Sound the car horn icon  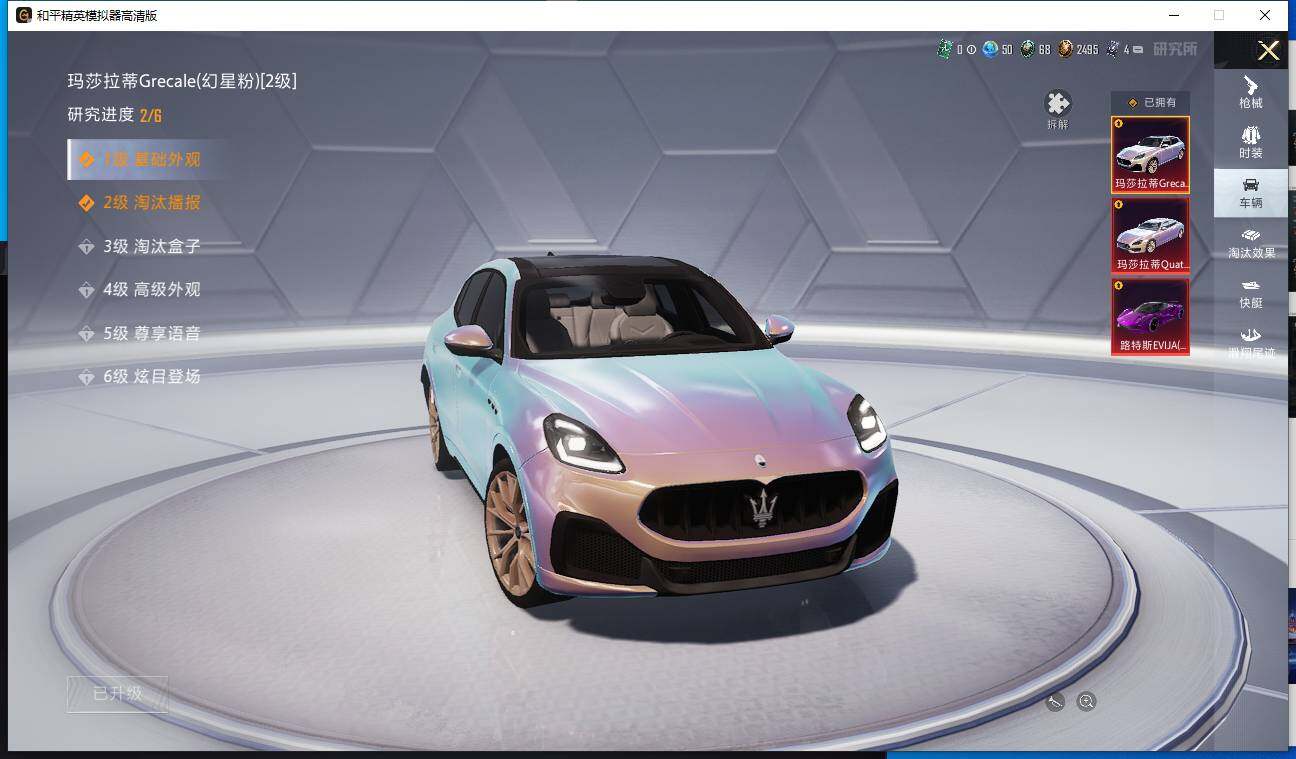[1055, 702]
